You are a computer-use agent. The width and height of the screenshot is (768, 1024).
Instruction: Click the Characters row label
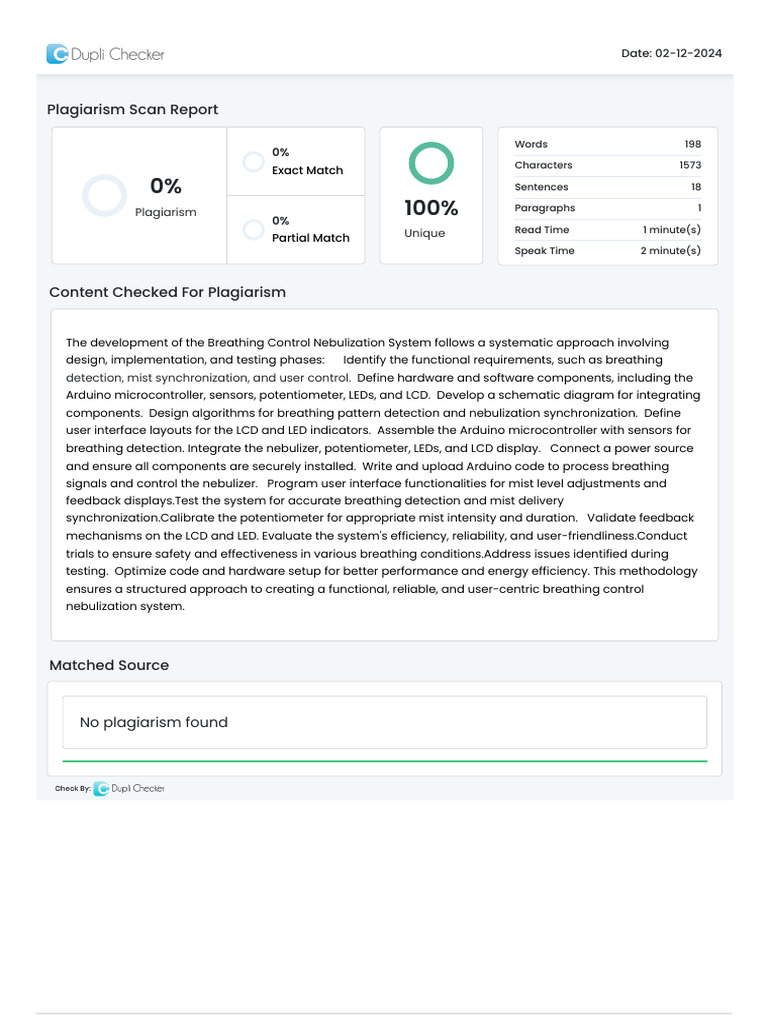click(543, 165)
